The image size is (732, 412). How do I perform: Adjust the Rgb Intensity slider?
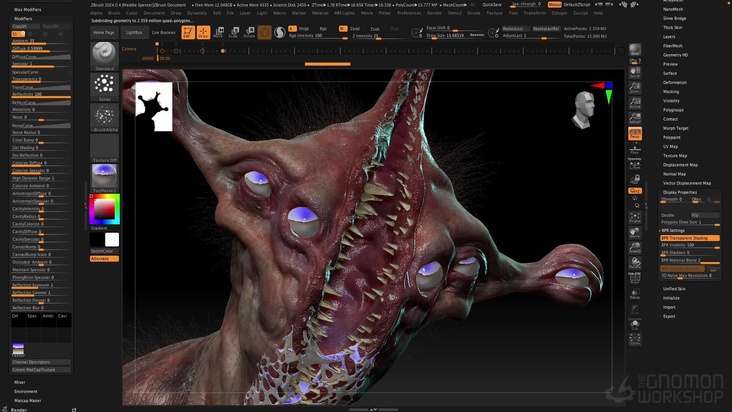tap(317, 36)
